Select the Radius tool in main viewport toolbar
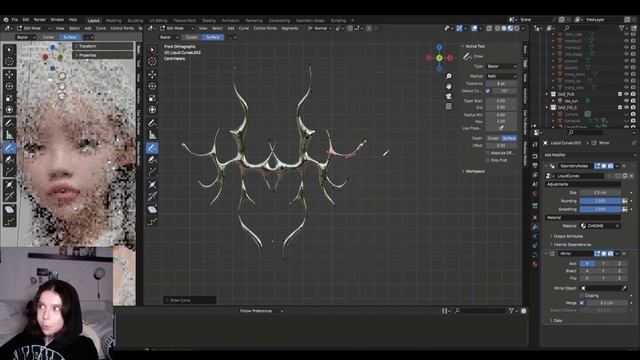The height and width of the screenshot is (360, 640). click(152, 184)
